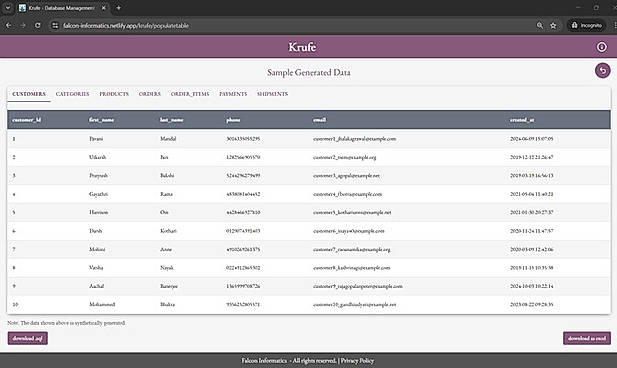Click the phone number in Varsha's row
The width and height of the screenshot is (617, 368).
243,268
